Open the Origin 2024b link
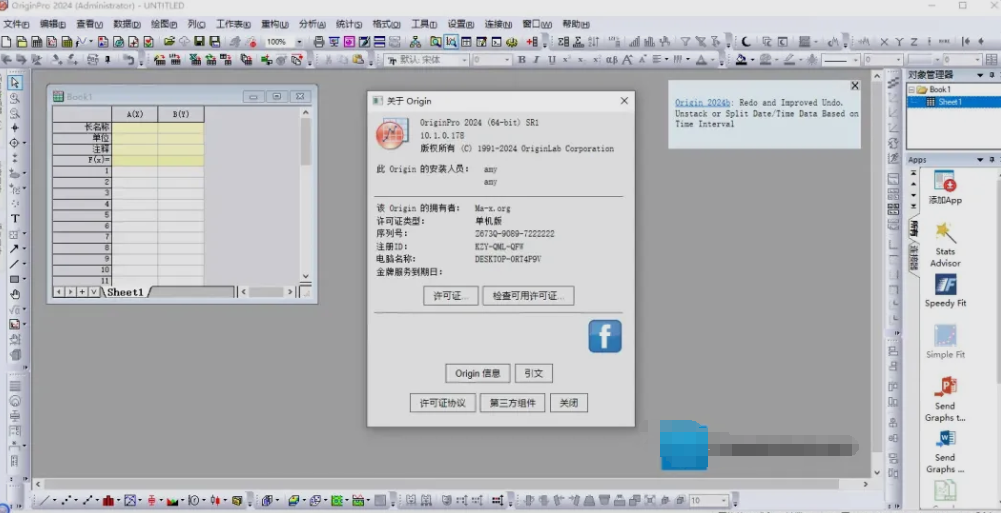 pos(703,102)
